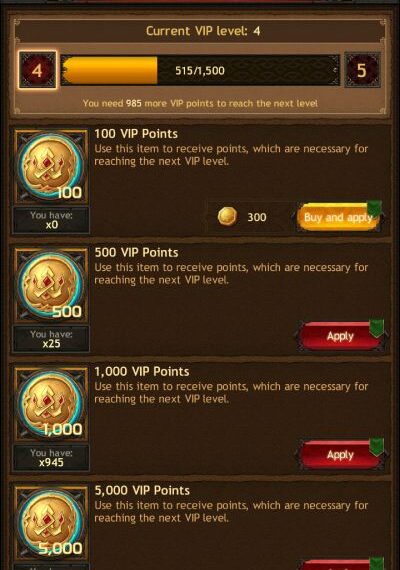Click the 300 gold price label
The image size is (400, 570).
click(257, 217)
